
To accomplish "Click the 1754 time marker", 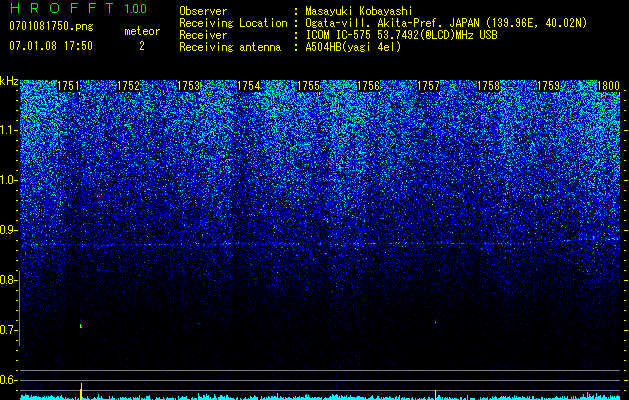I will (x=249, y=86).
